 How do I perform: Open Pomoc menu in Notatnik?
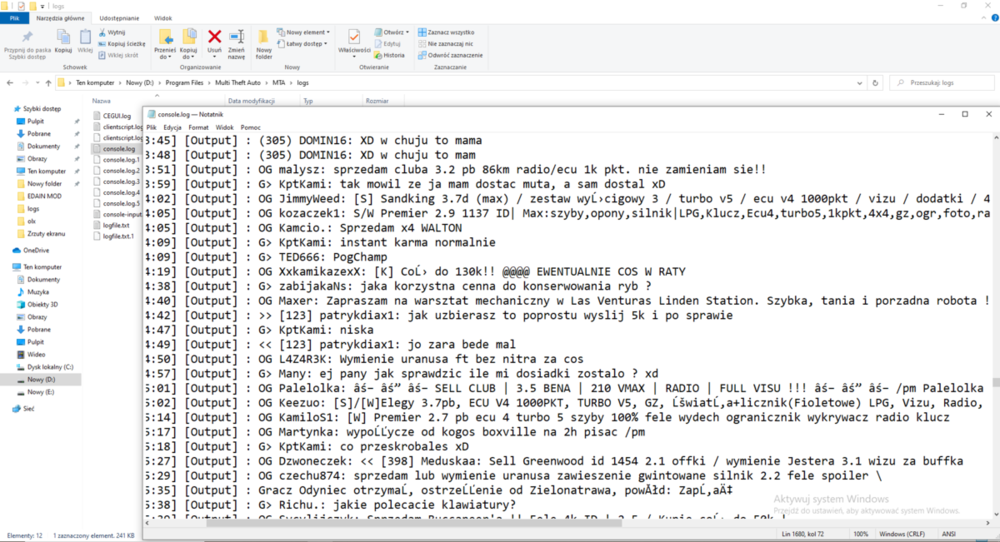click(x=250, y=128)
